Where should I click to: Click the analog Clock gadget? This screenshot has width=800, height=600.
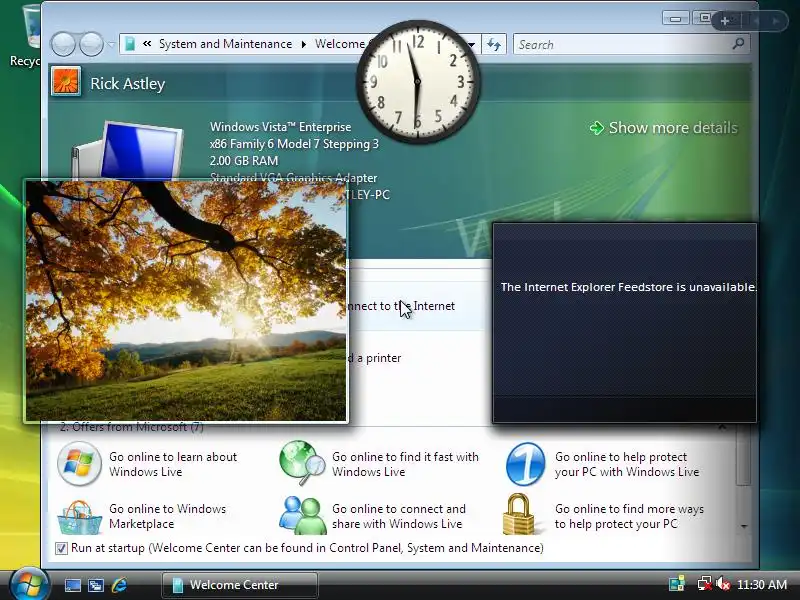tap(418, 82)
